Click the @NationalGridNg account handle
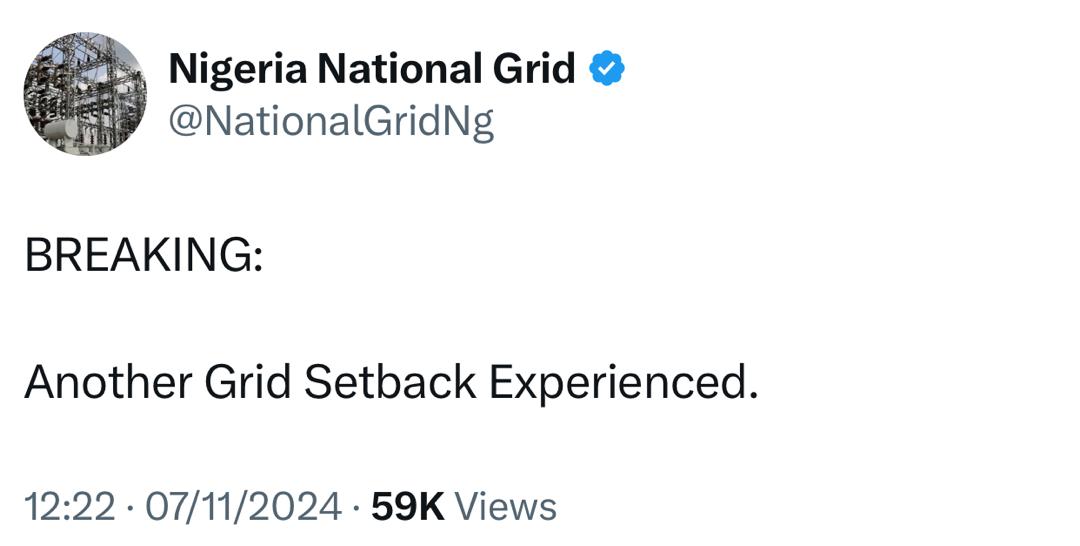 click(332, 121)
